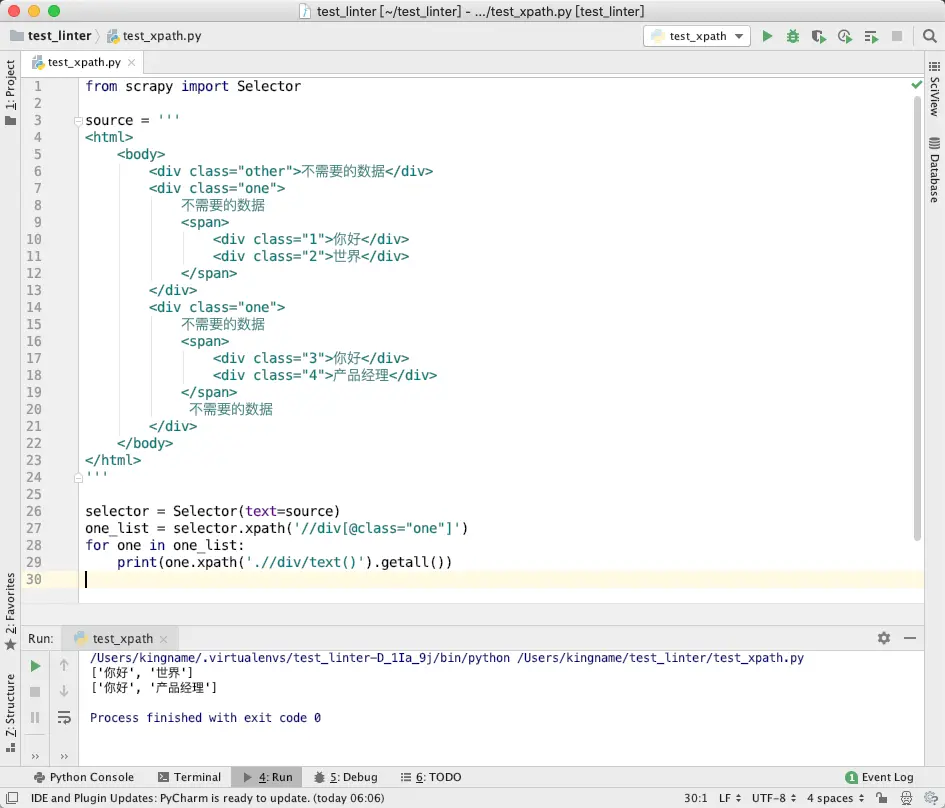Hide the Run tool window
The image size is (945, 808).
[x=910, y=638]
